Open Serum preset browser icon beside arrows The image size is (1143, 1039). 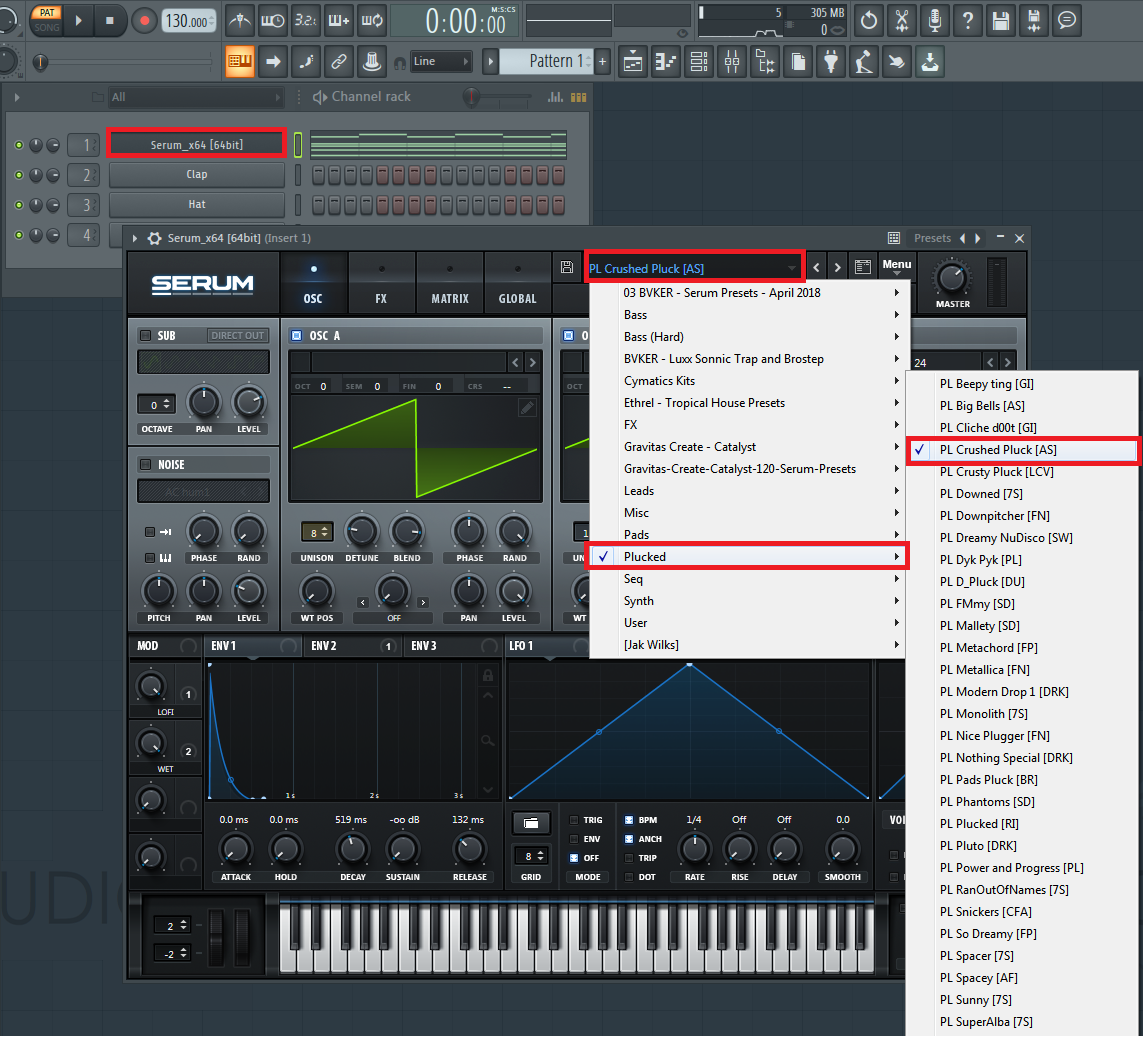coord(862,268)
